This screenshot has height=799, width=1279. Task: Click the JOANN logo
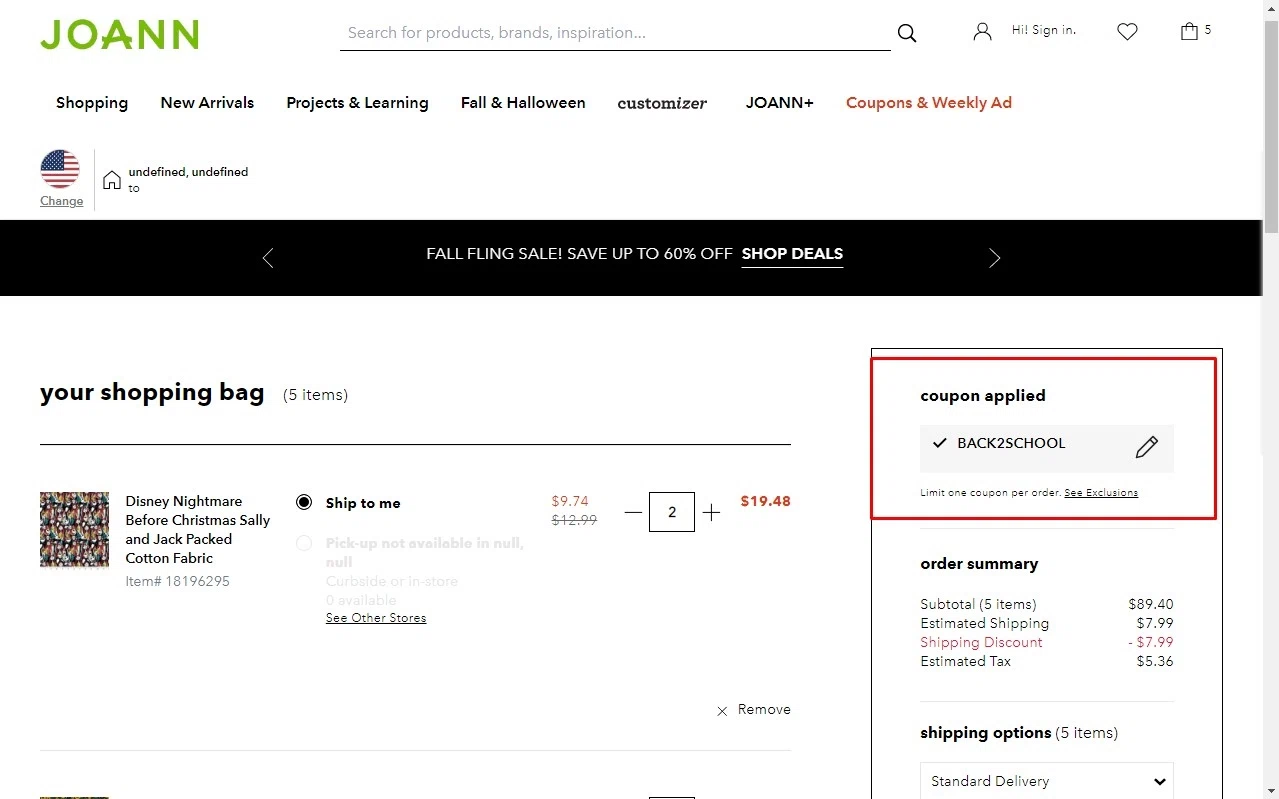point(119,33)
